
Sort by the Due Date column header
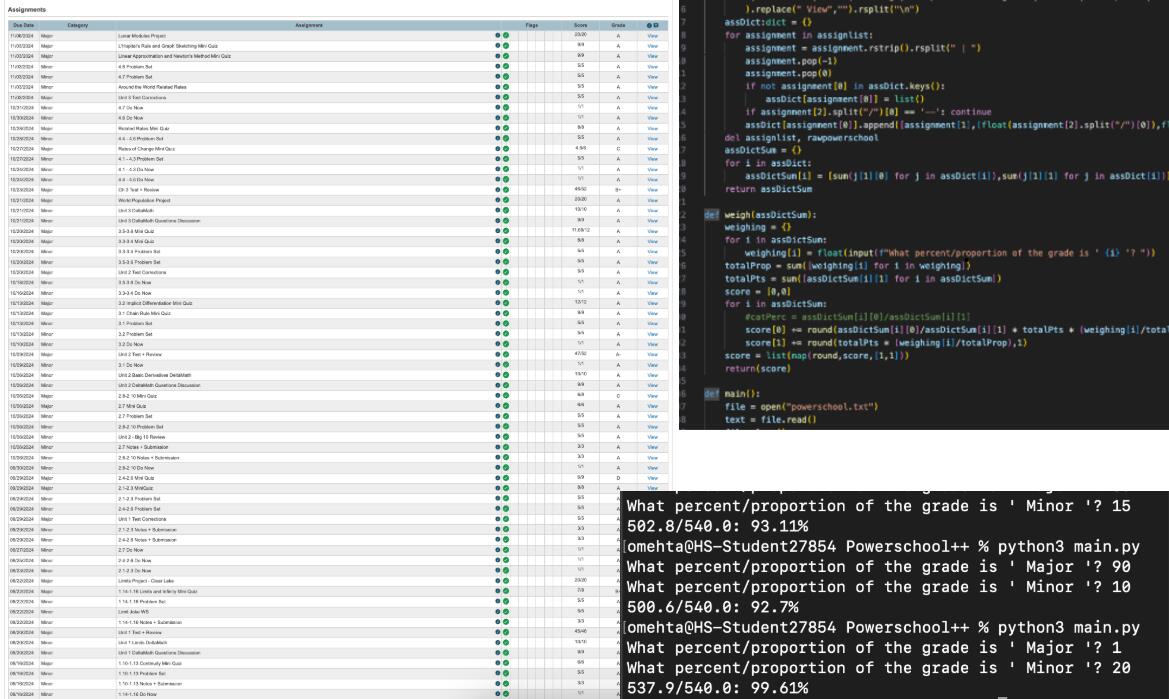point(23,25)
